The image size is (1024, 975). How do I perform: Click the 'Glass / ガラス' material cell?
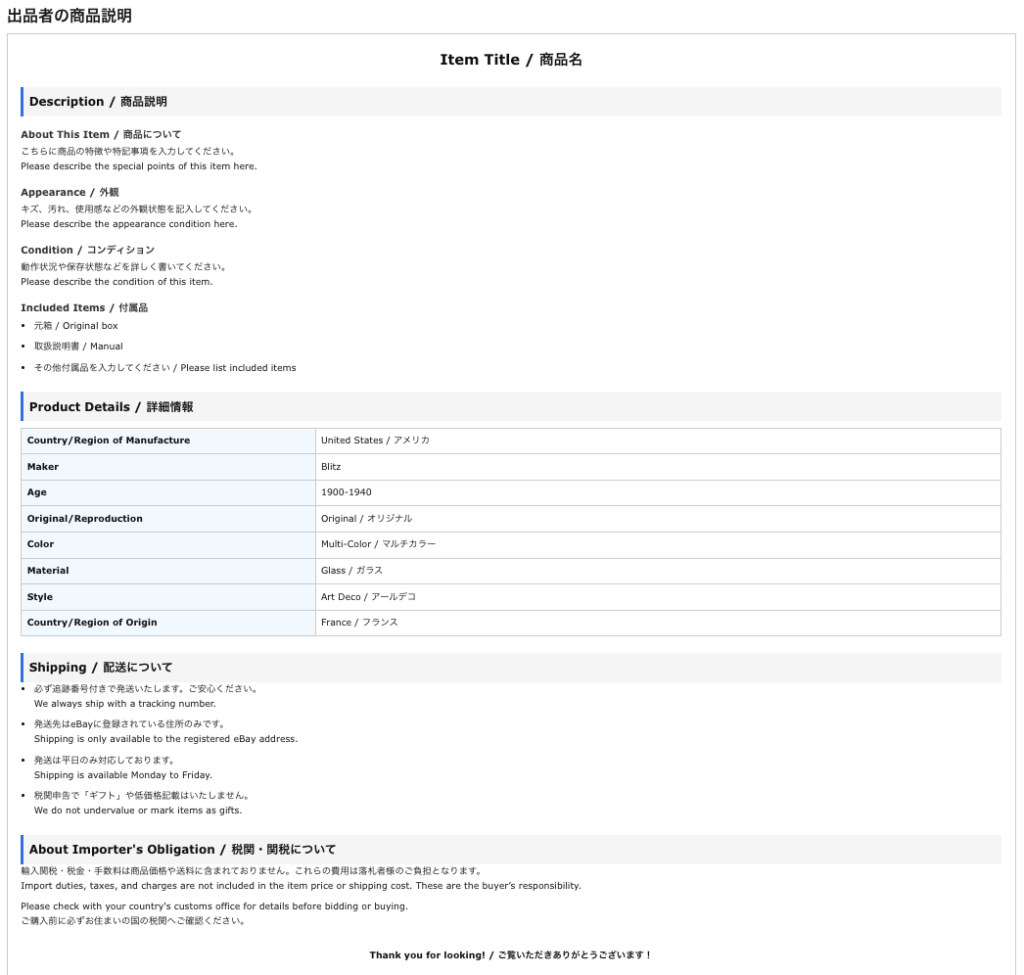[x=351, y=571]
